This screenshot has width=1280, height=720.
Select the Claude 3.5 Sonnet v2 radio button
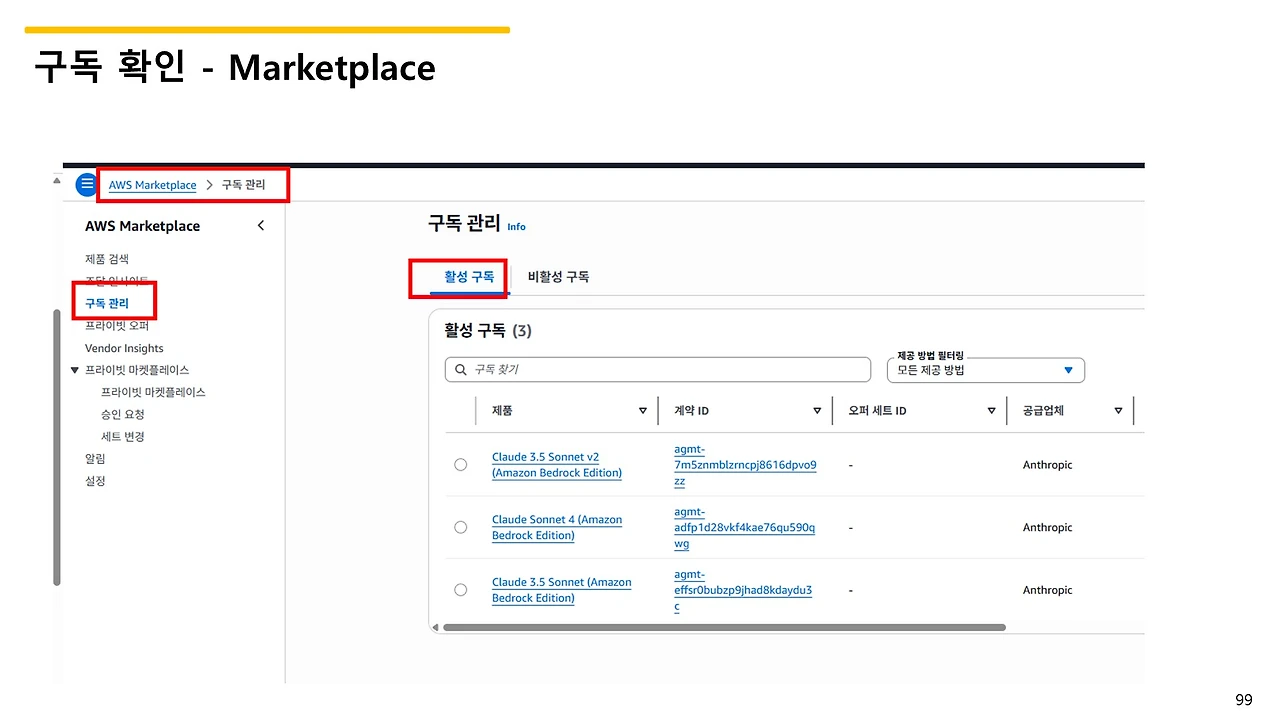click(461, 465)
